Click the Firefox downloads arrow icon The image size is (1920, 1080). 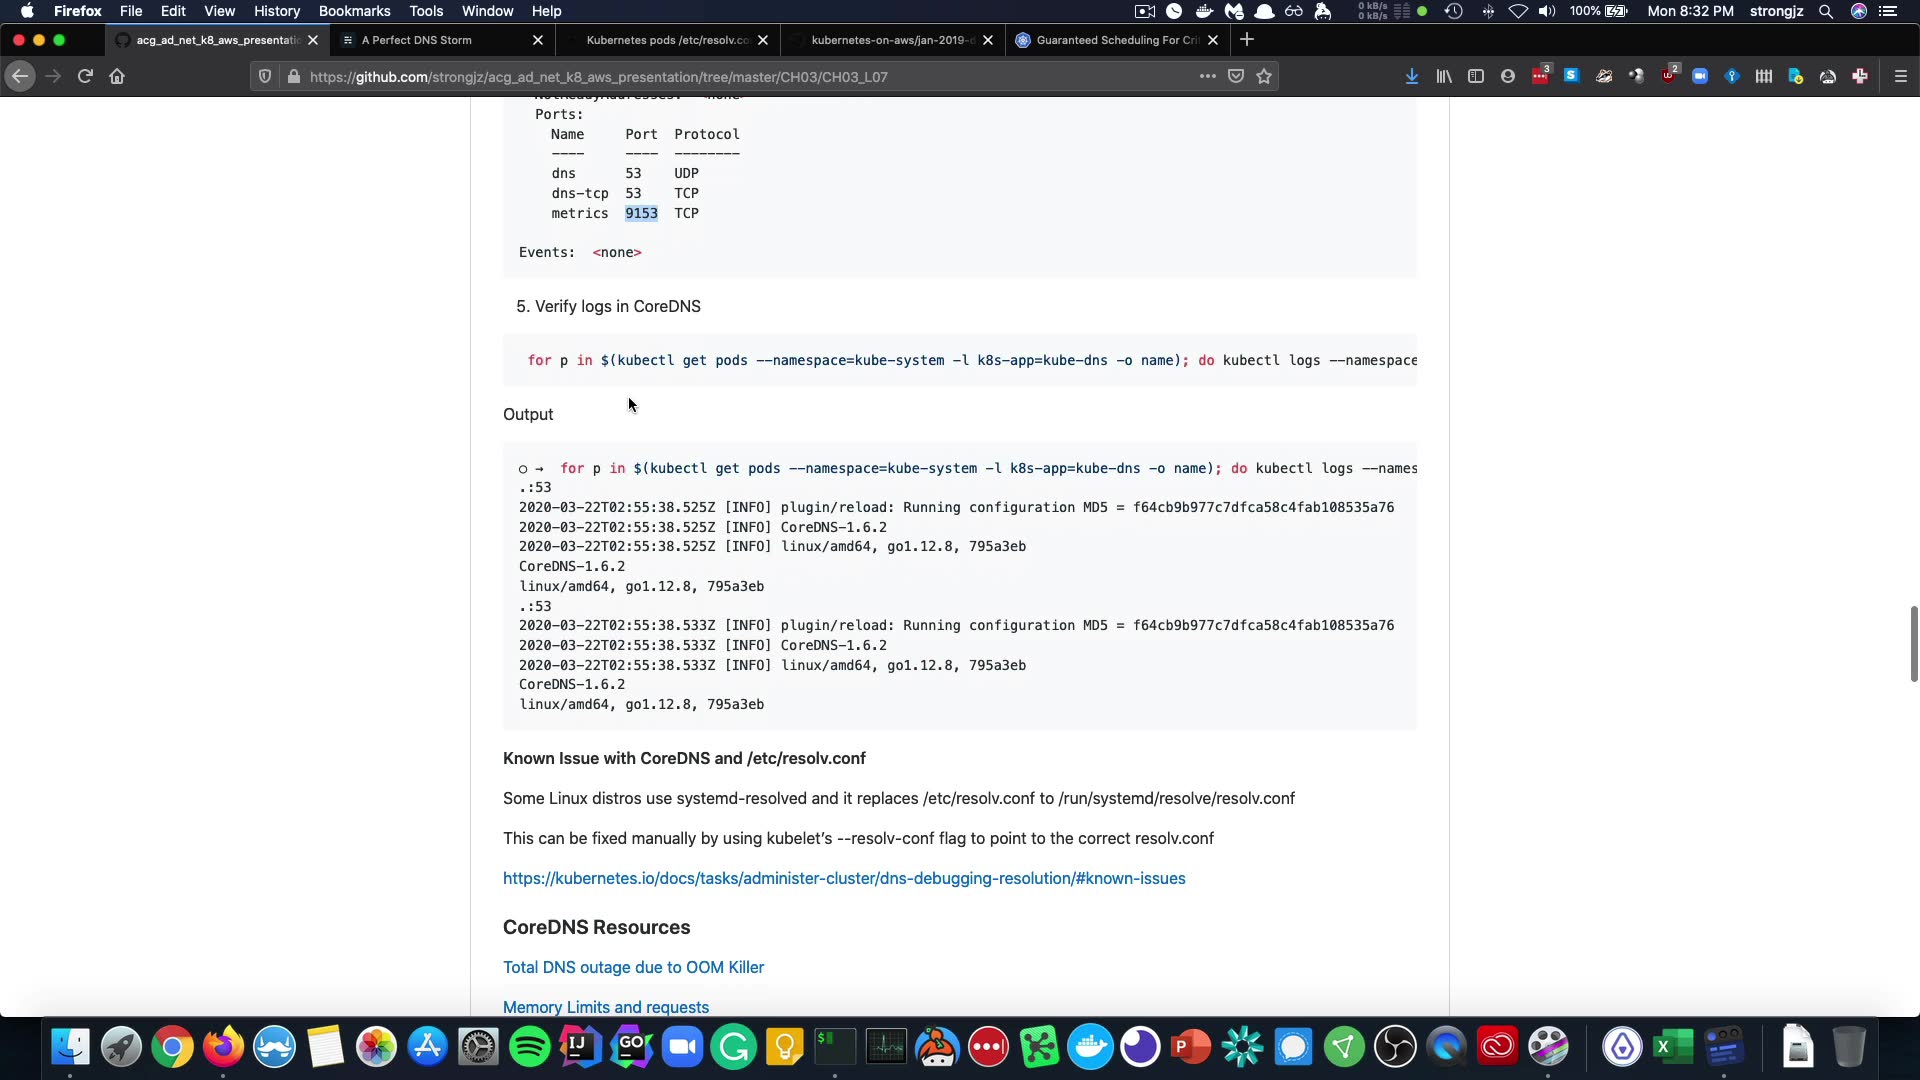point(1411,77)
